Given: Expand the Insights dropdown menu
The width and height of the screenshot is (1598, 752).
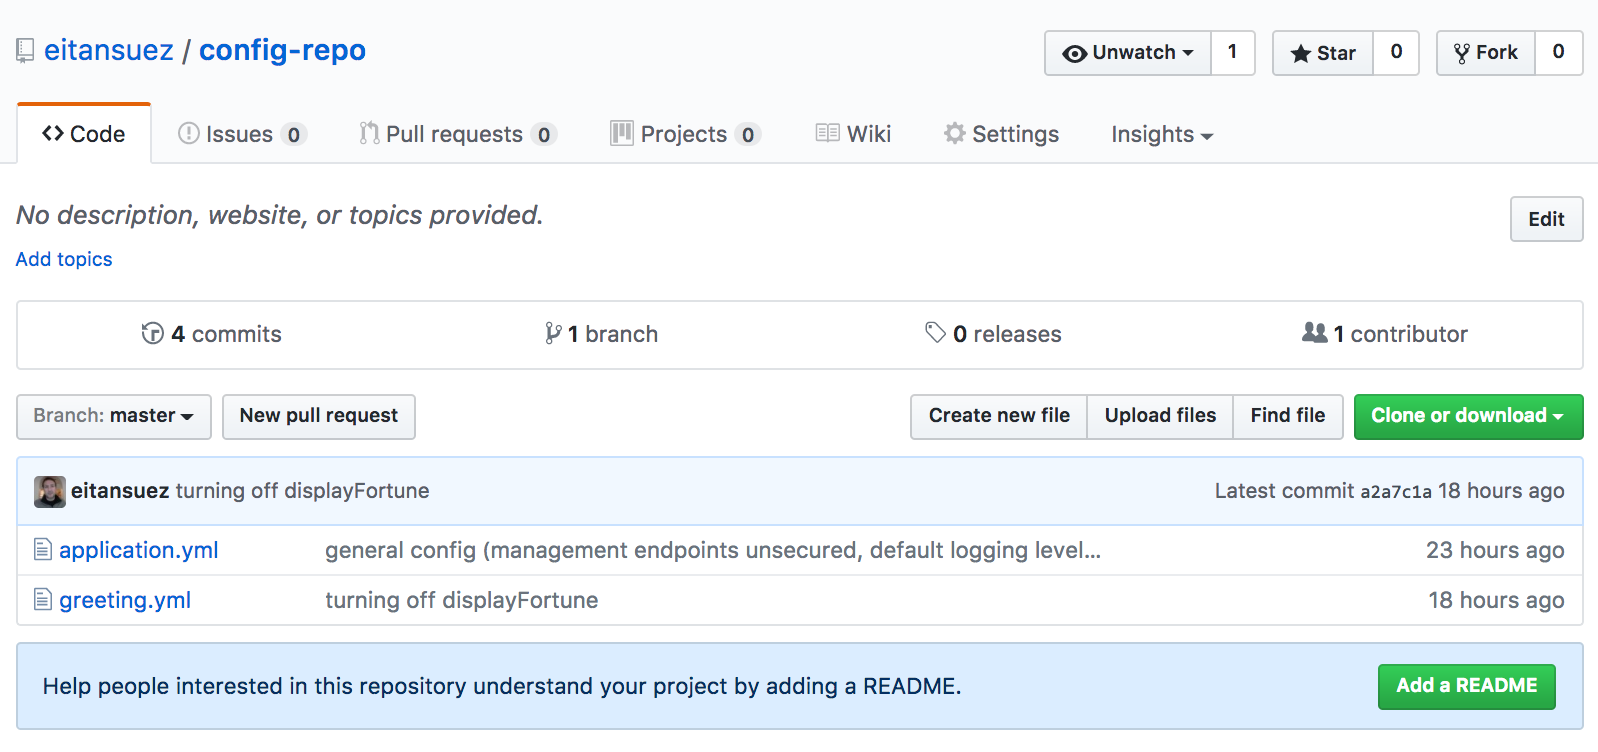Looking at the screenshot, I should pyautogui.click(x=1162, y=134).
